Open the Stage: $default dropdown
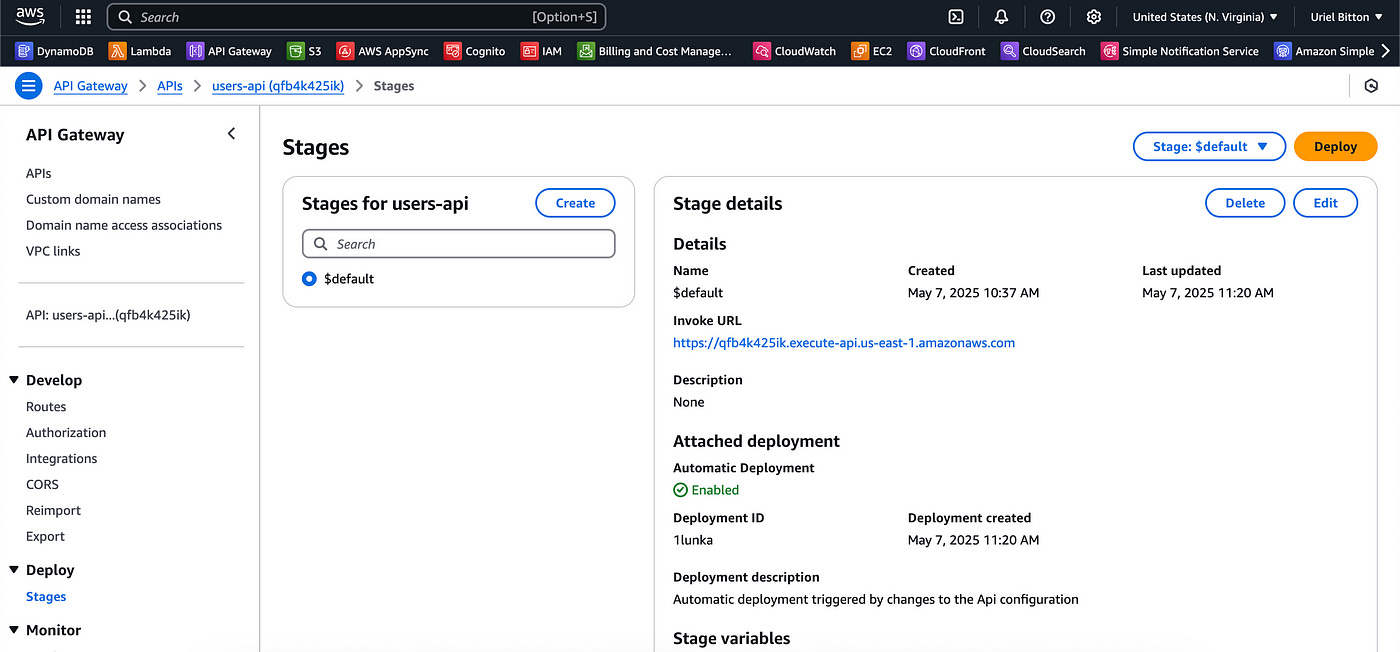The image size is (1400, 652). click(1209, 146)
